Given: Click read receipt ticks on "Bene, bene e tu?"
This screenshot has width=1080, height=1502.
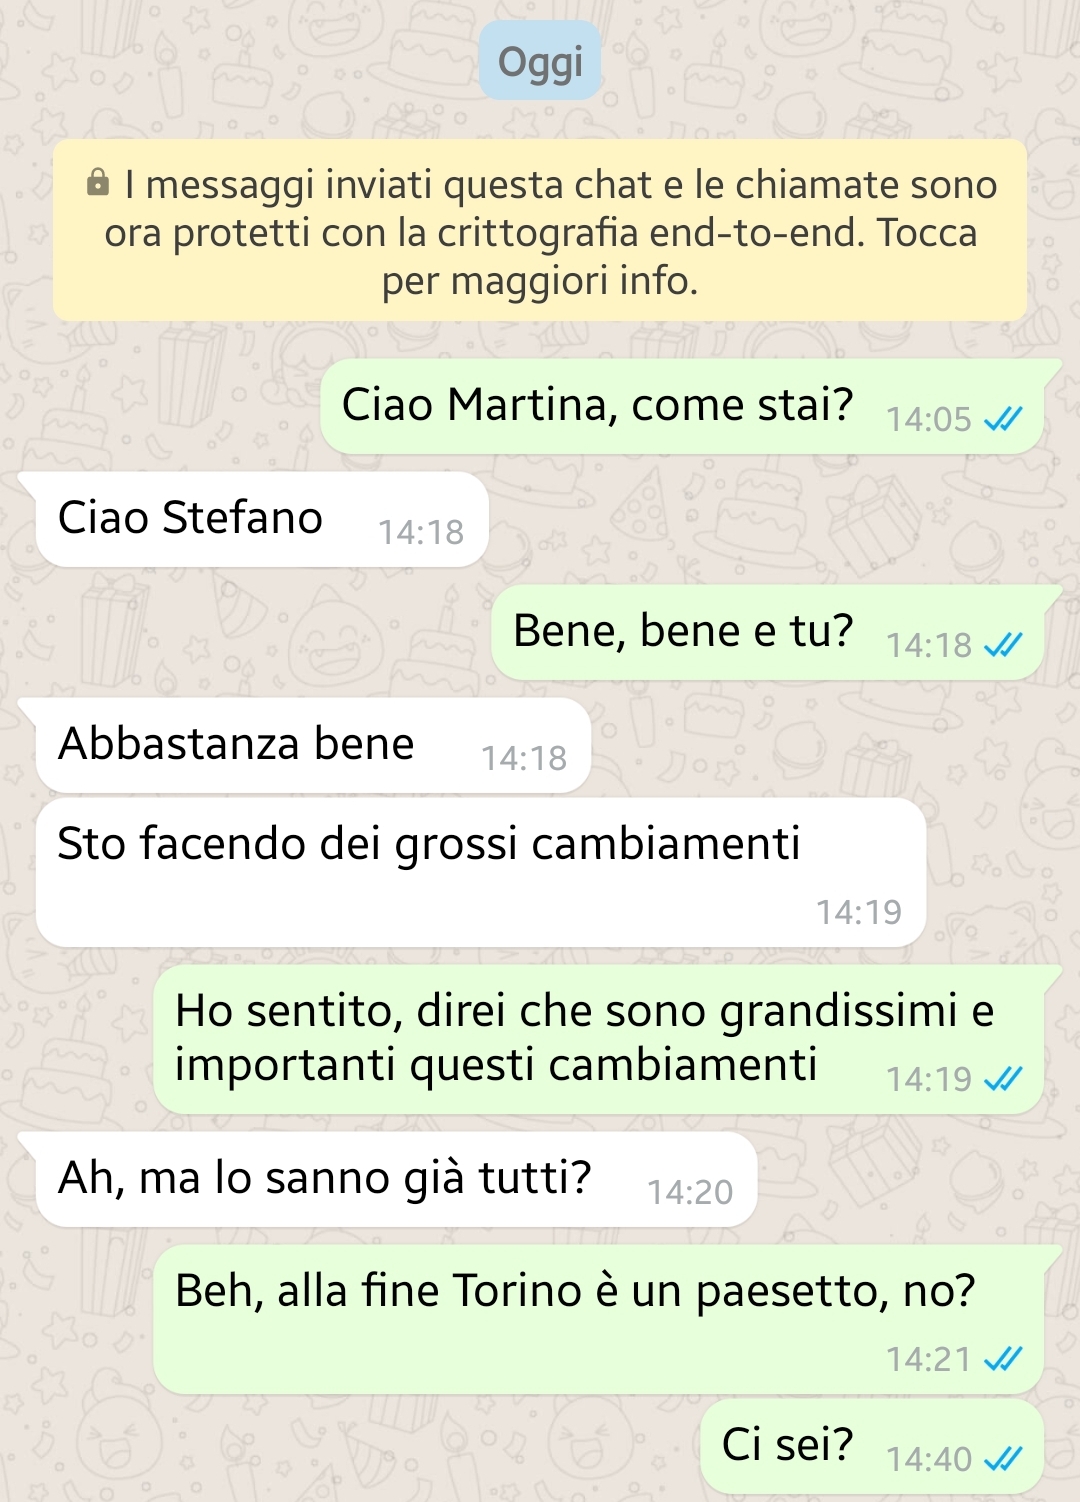Looking at the screenshot, I should tap(1003, 645).
